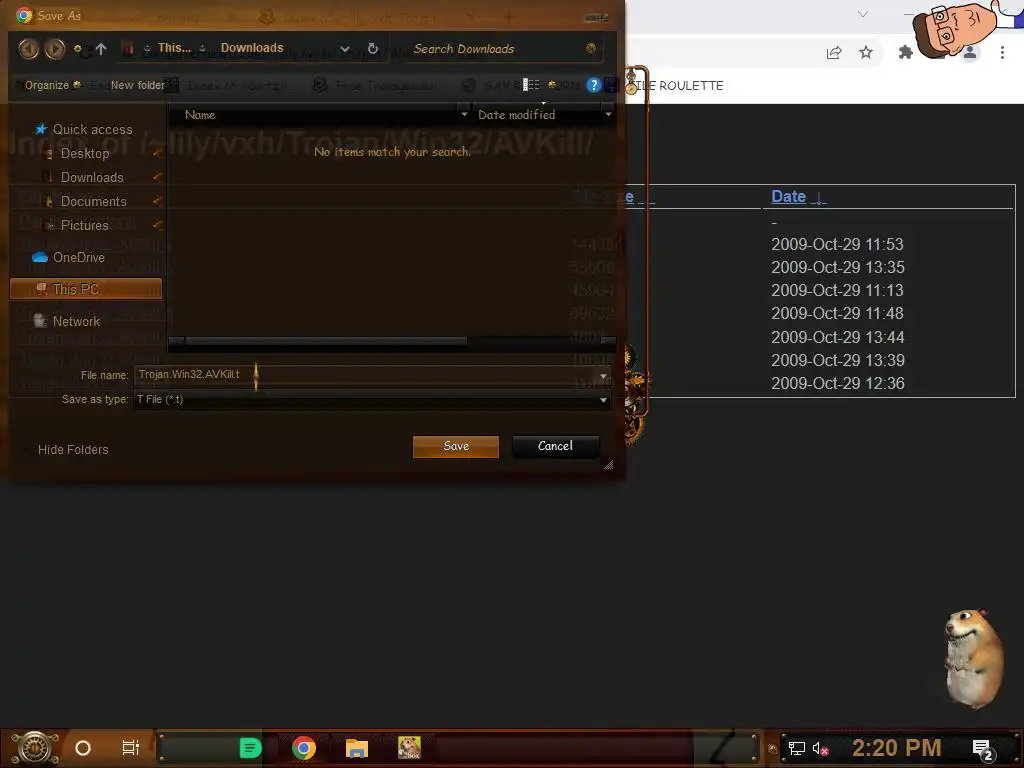Open Chrome Extensions puzzle icon
The height and width of the screenshot is (768, 1024).
905,52
